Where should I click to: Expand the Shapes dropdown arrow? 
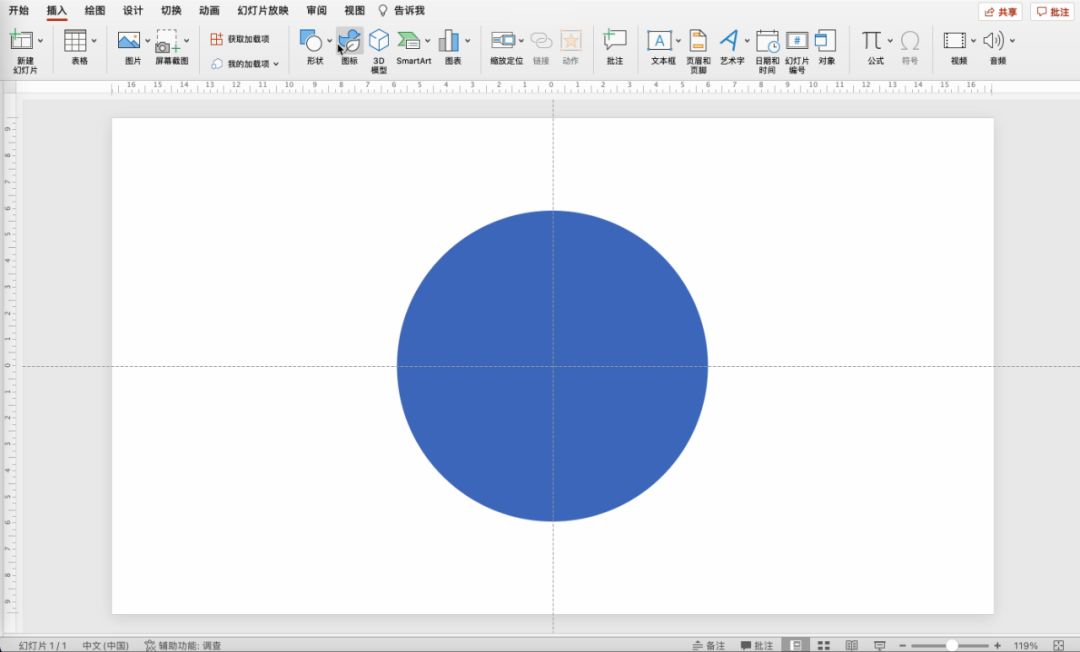329,41
